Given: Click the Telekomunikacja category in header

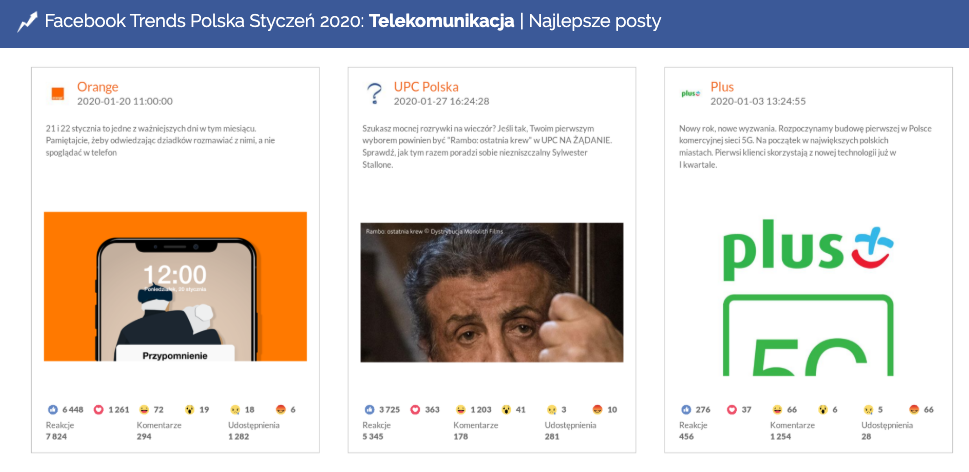Looking at the screenshot, I should [x=441, y=21].
